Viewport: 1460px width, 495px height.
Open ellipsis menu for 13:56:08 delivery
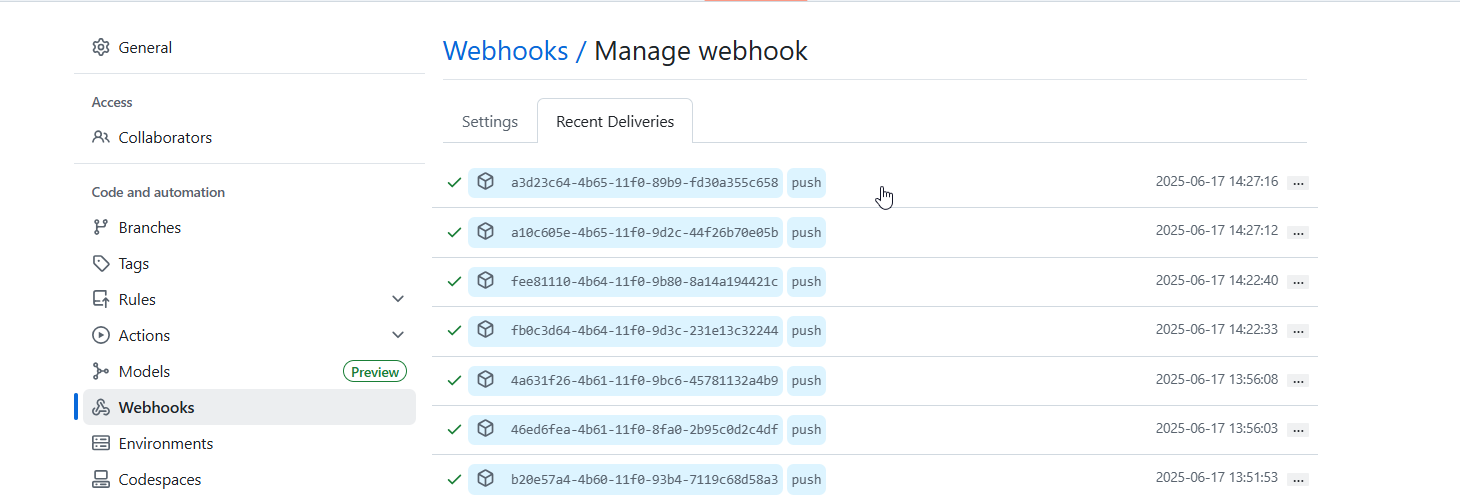point(1298,381)
